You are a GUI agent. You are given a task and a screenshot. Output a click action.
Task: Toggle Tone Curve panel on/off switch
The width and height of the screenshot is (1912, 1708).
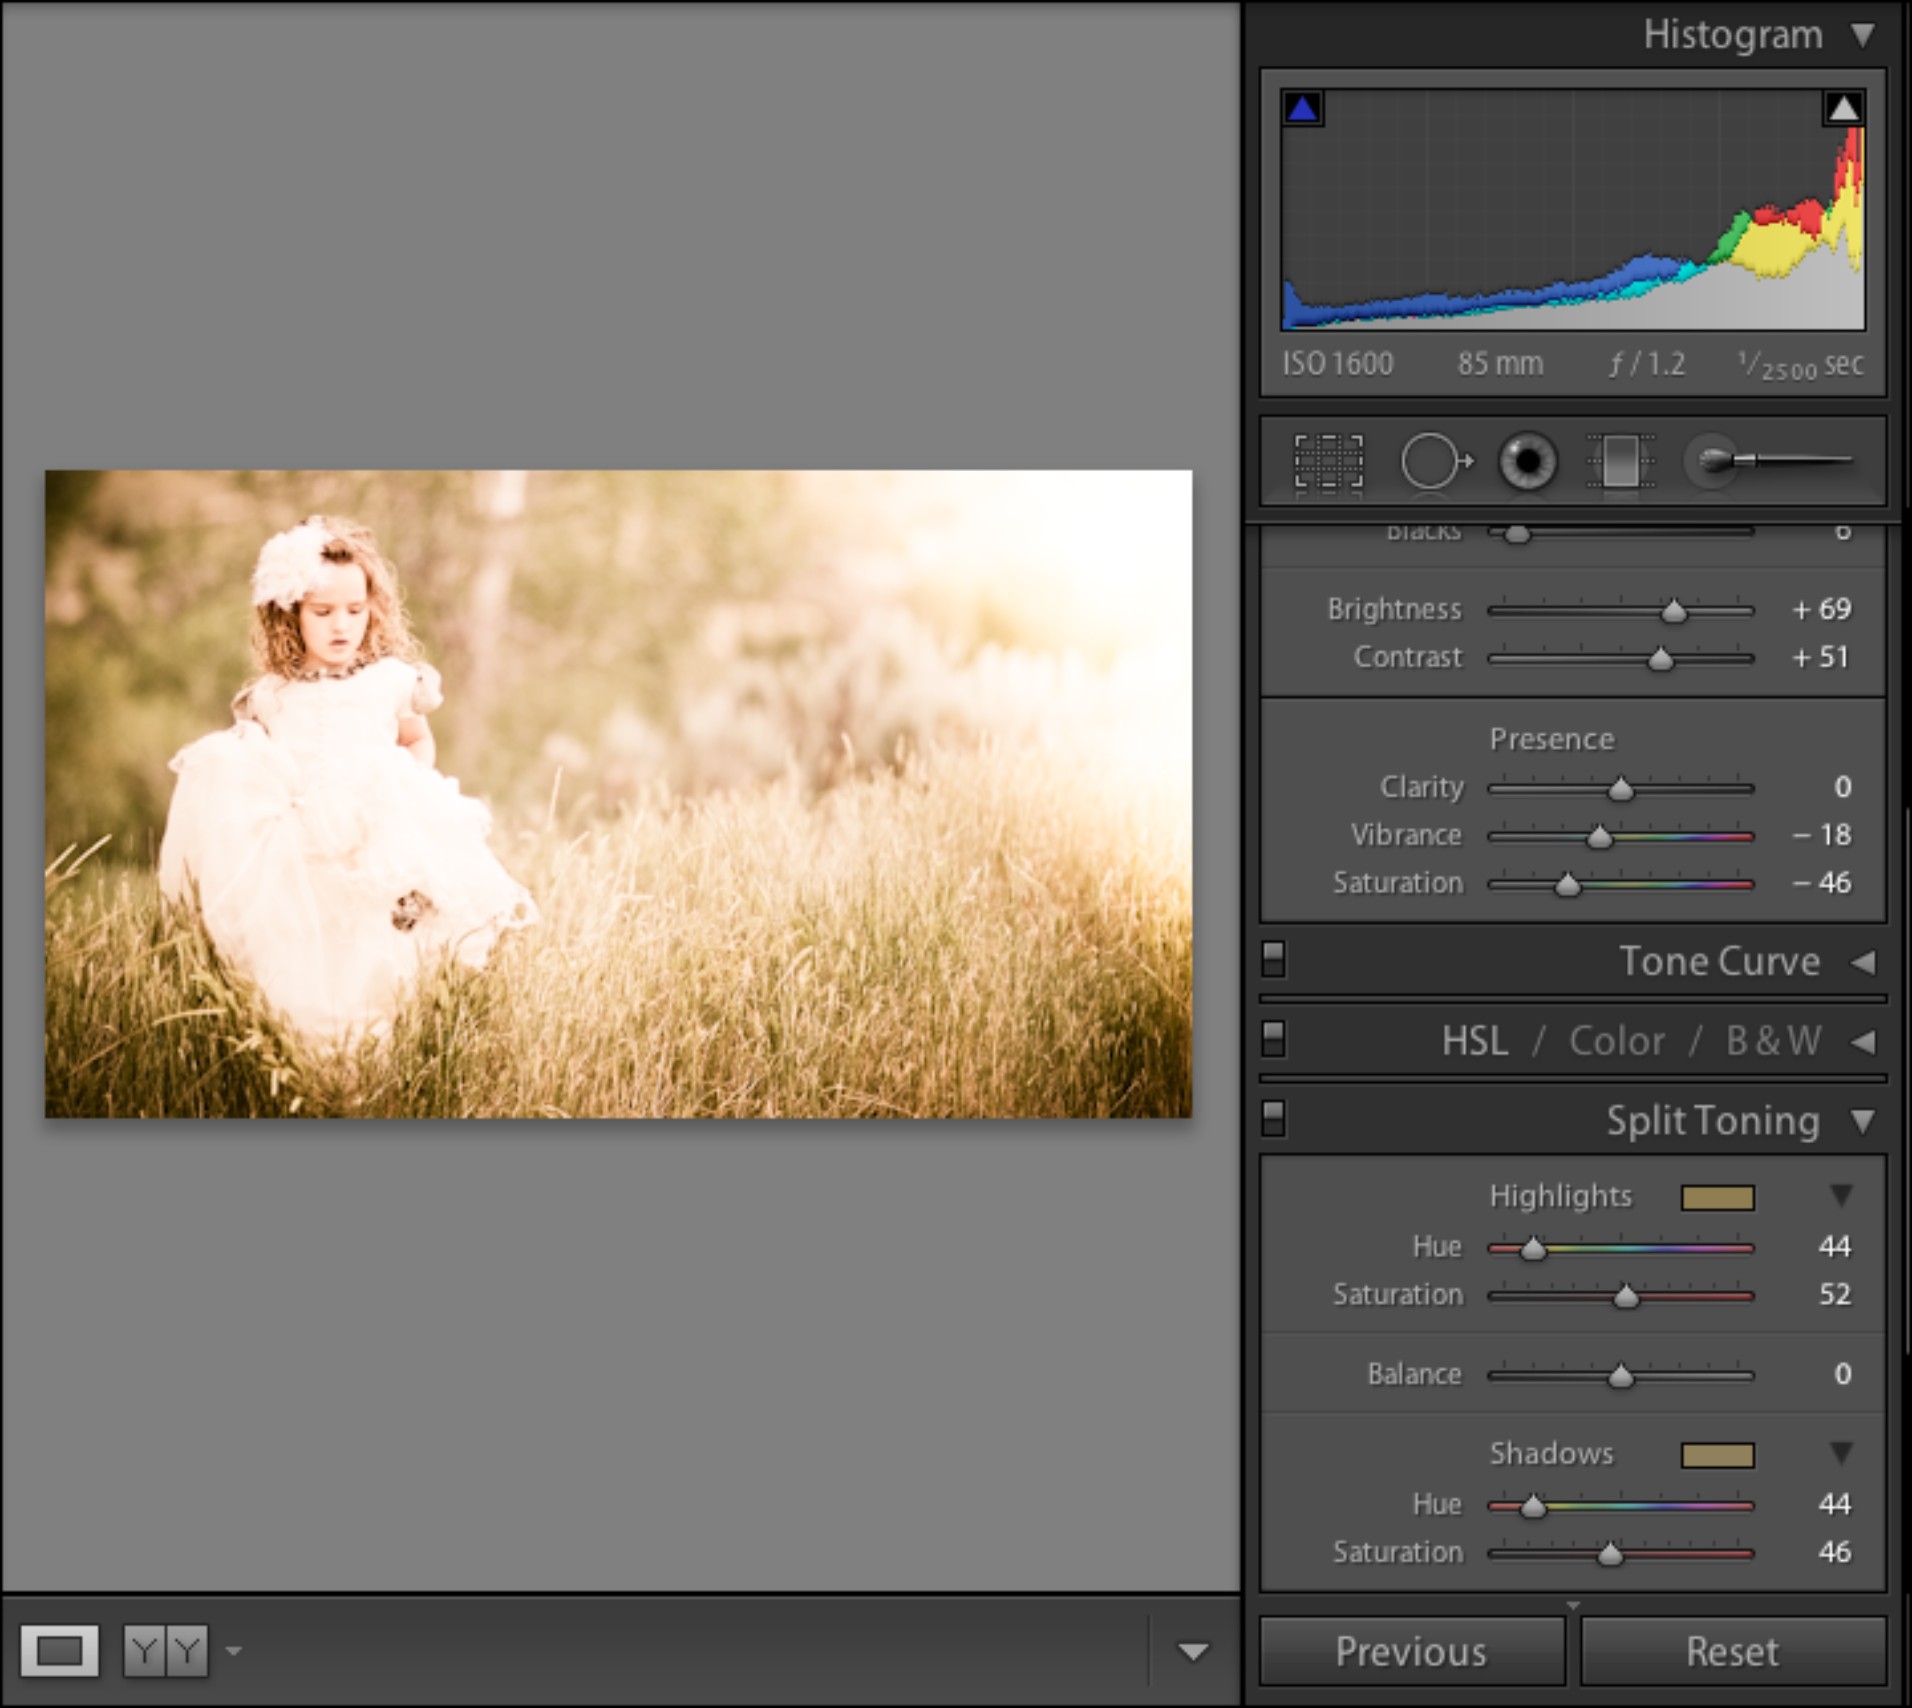(1273, 959)
